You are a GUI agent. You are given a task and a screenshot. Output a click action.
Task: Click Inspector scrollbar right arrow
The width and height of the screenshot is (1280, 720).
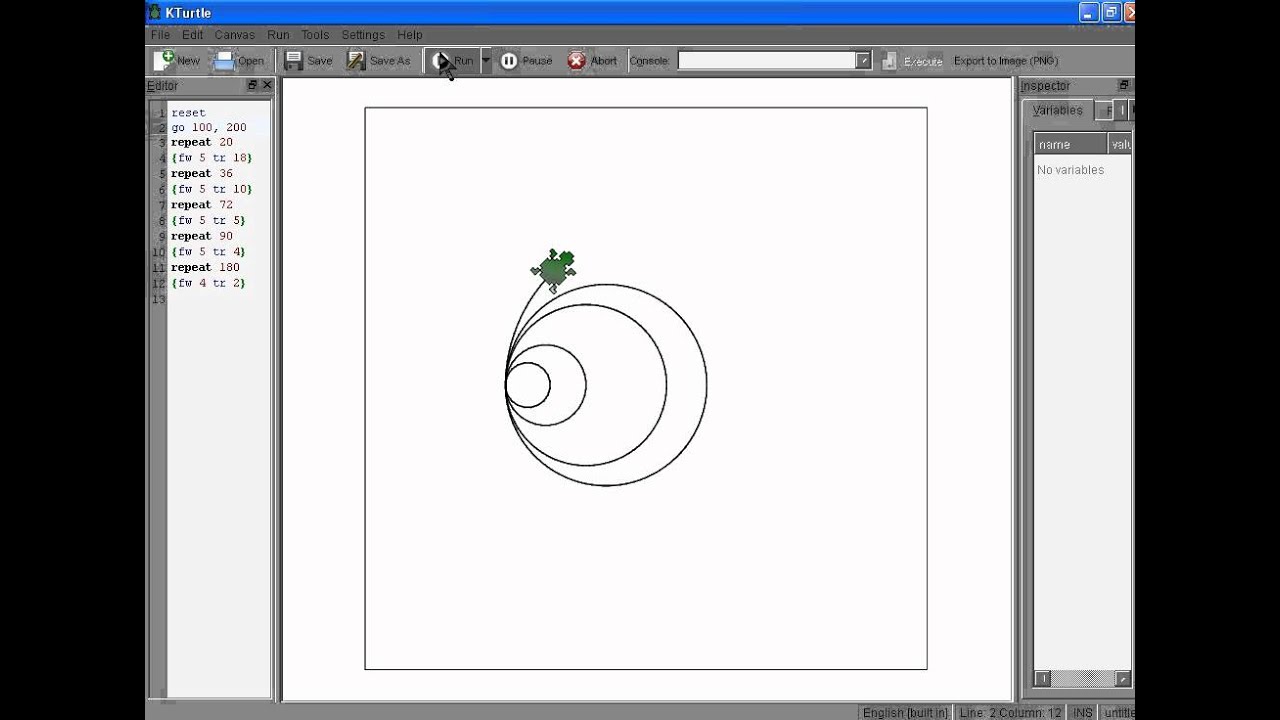[1122, 679]
